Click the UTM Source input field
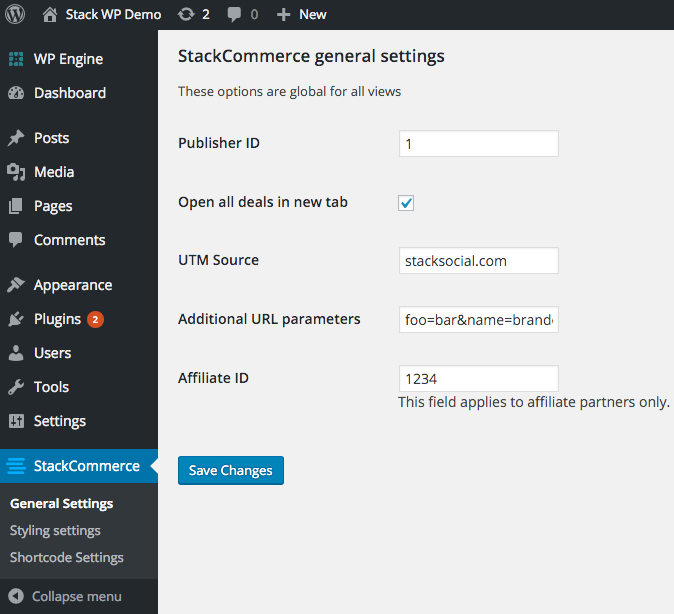The width and height of the screenshot is (674, 614). point(479,261)
